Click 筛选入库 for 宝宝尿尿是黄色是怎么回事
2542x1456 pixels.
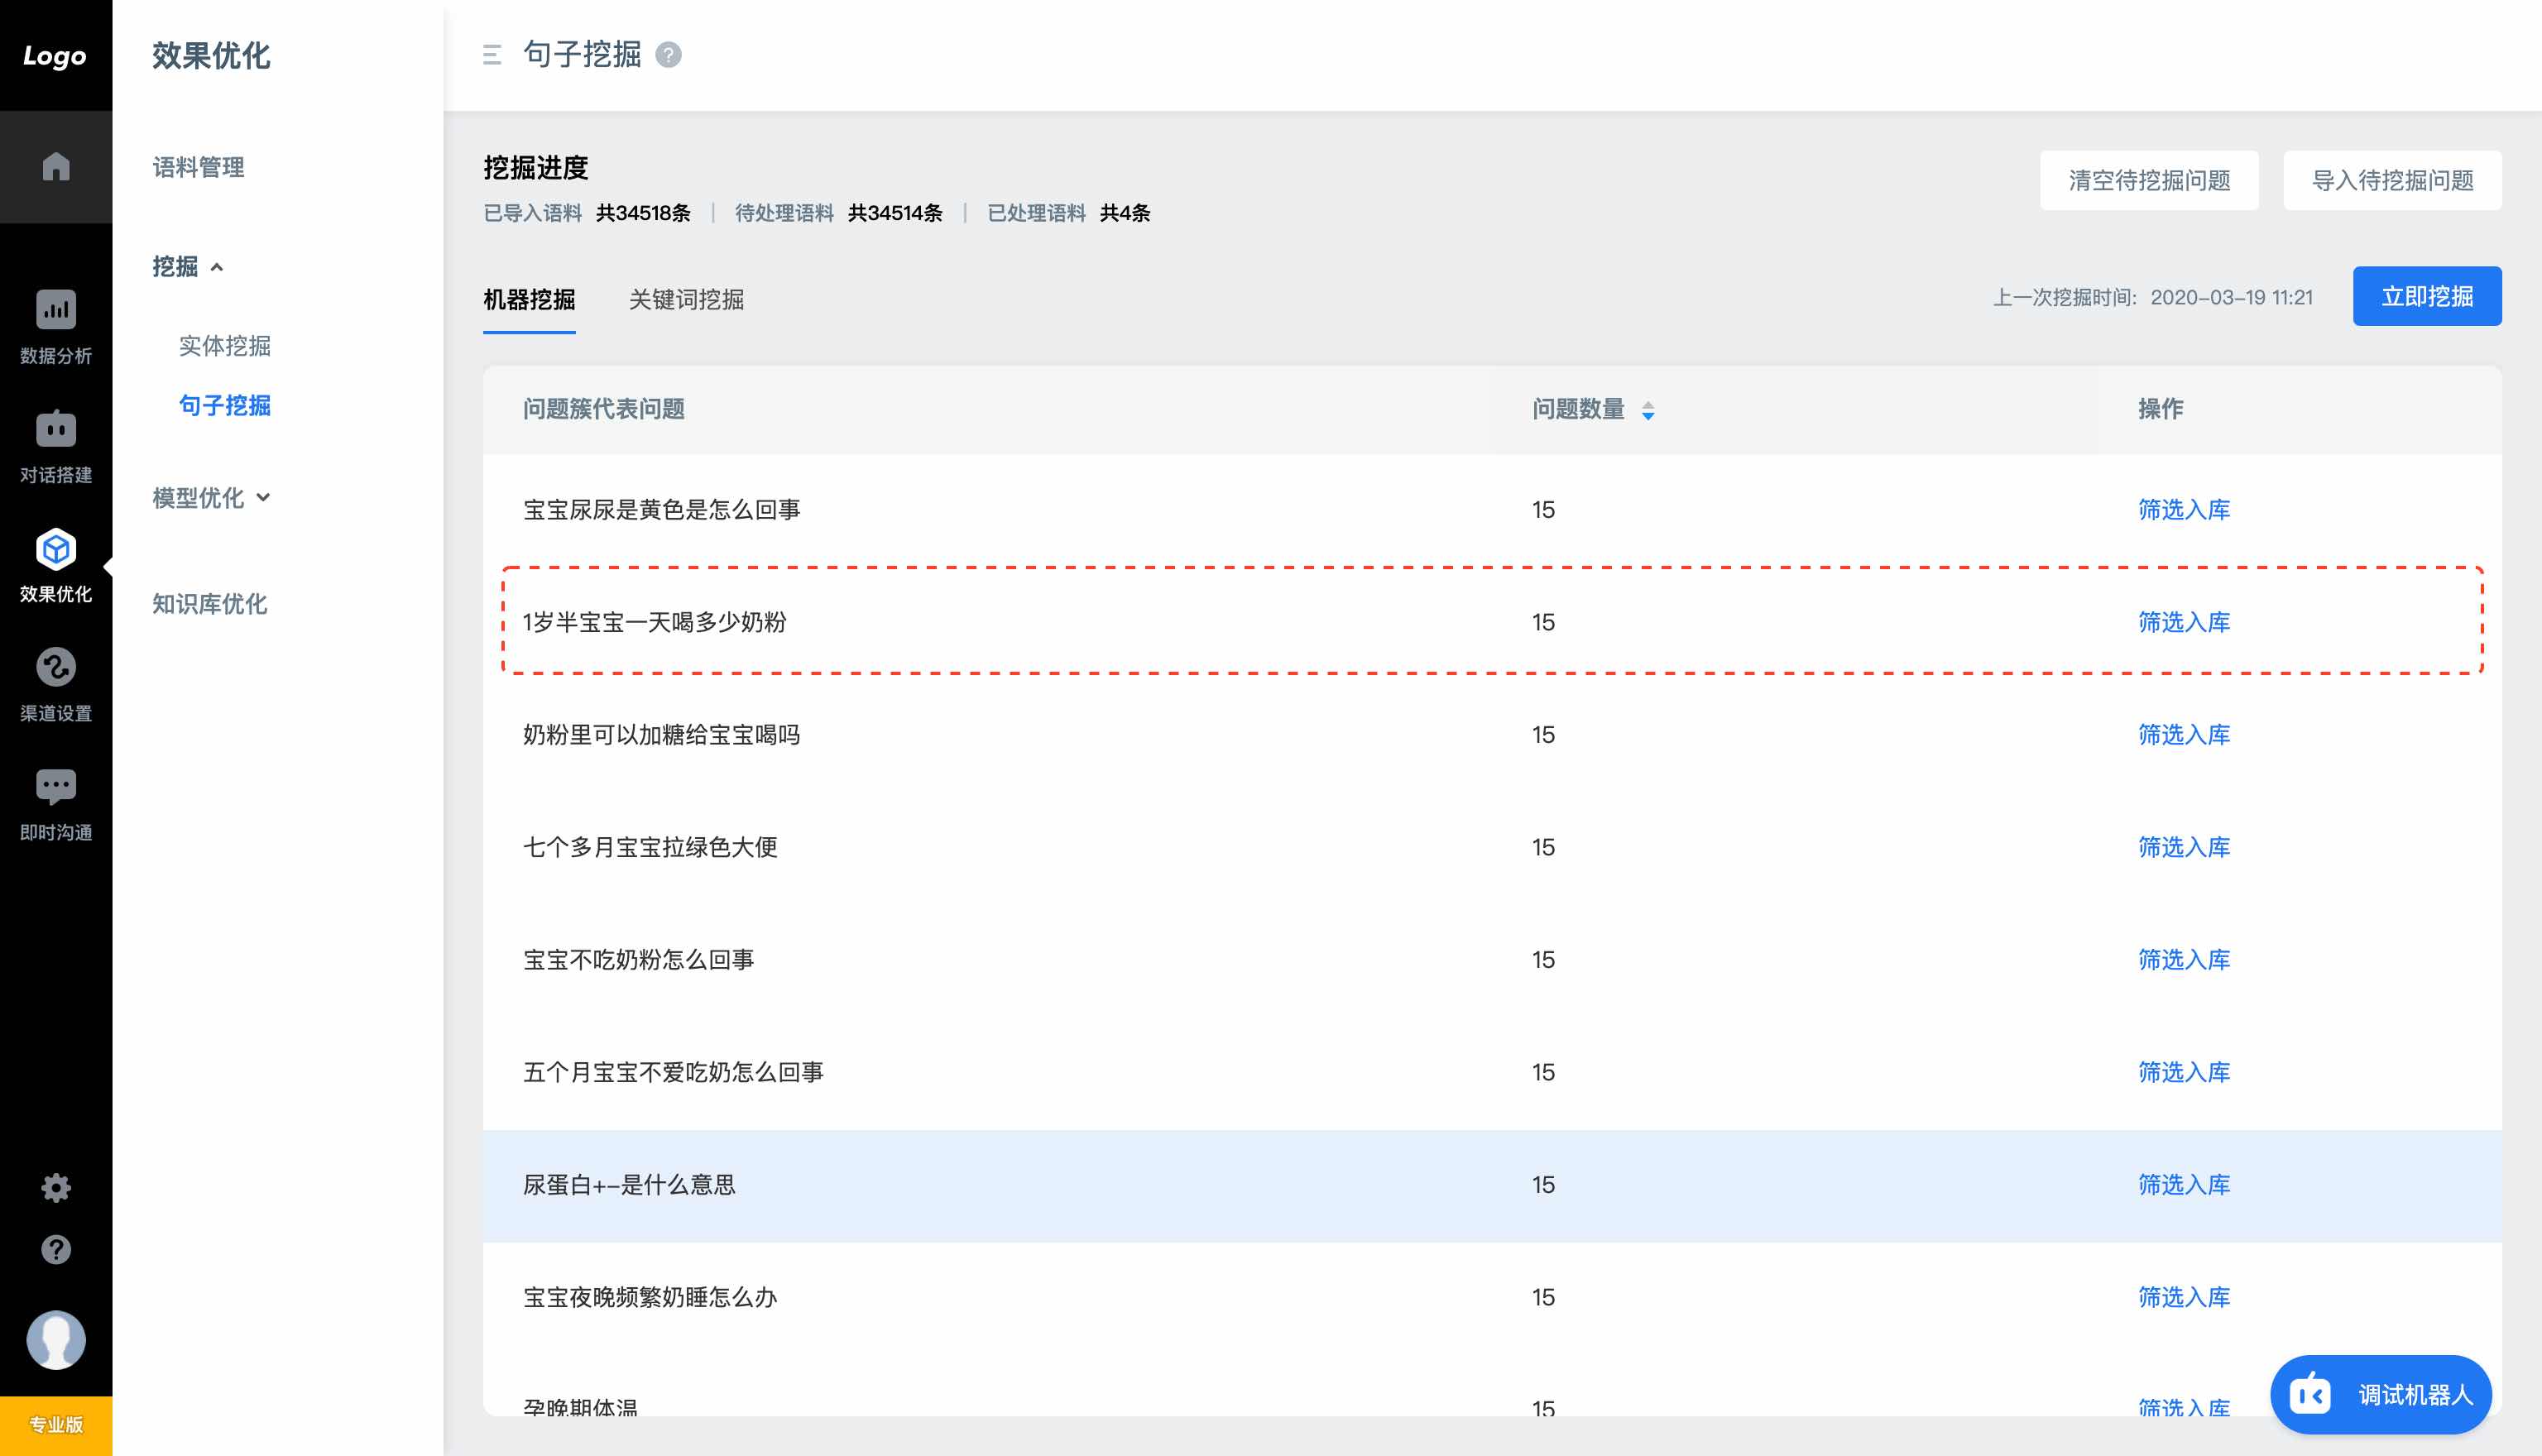[x=2184, y=509]
